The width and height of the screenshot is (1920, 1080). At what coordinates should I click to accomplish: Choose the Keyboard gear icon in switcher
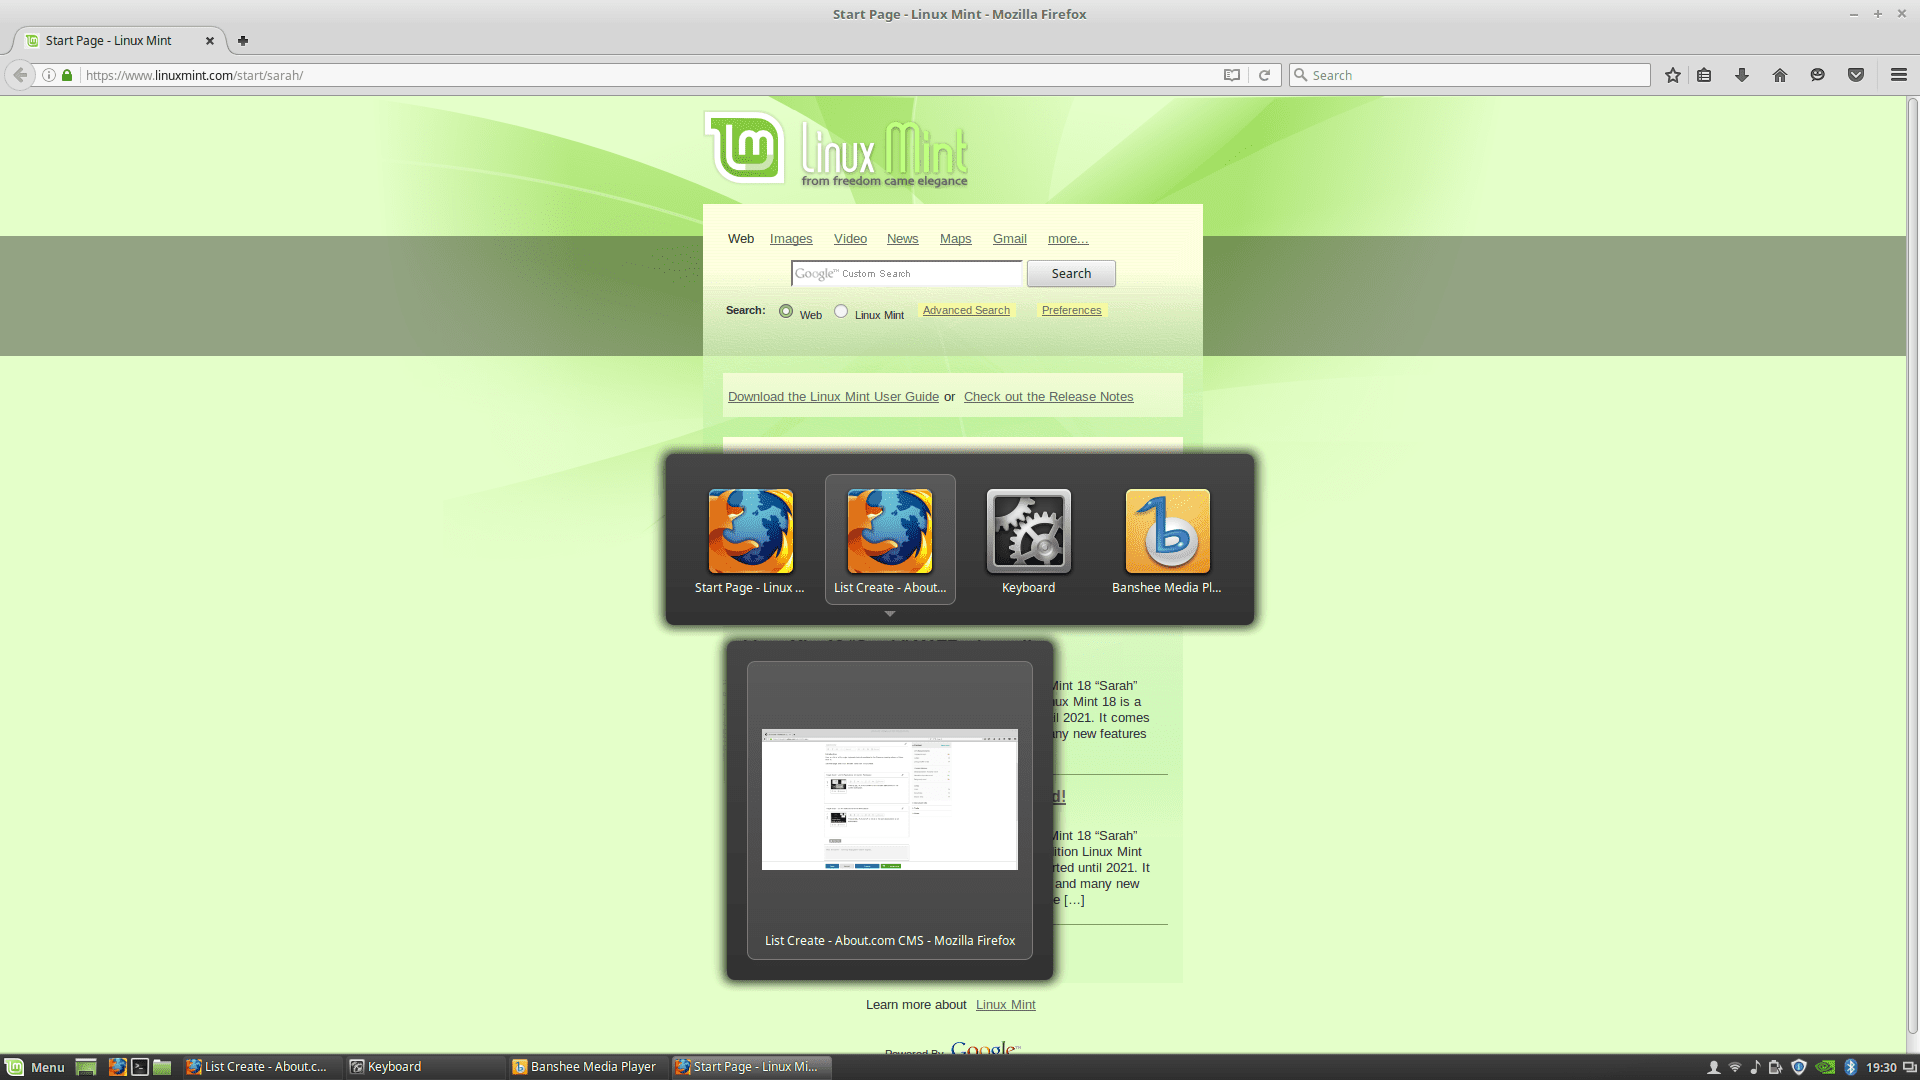(1029, 531)
